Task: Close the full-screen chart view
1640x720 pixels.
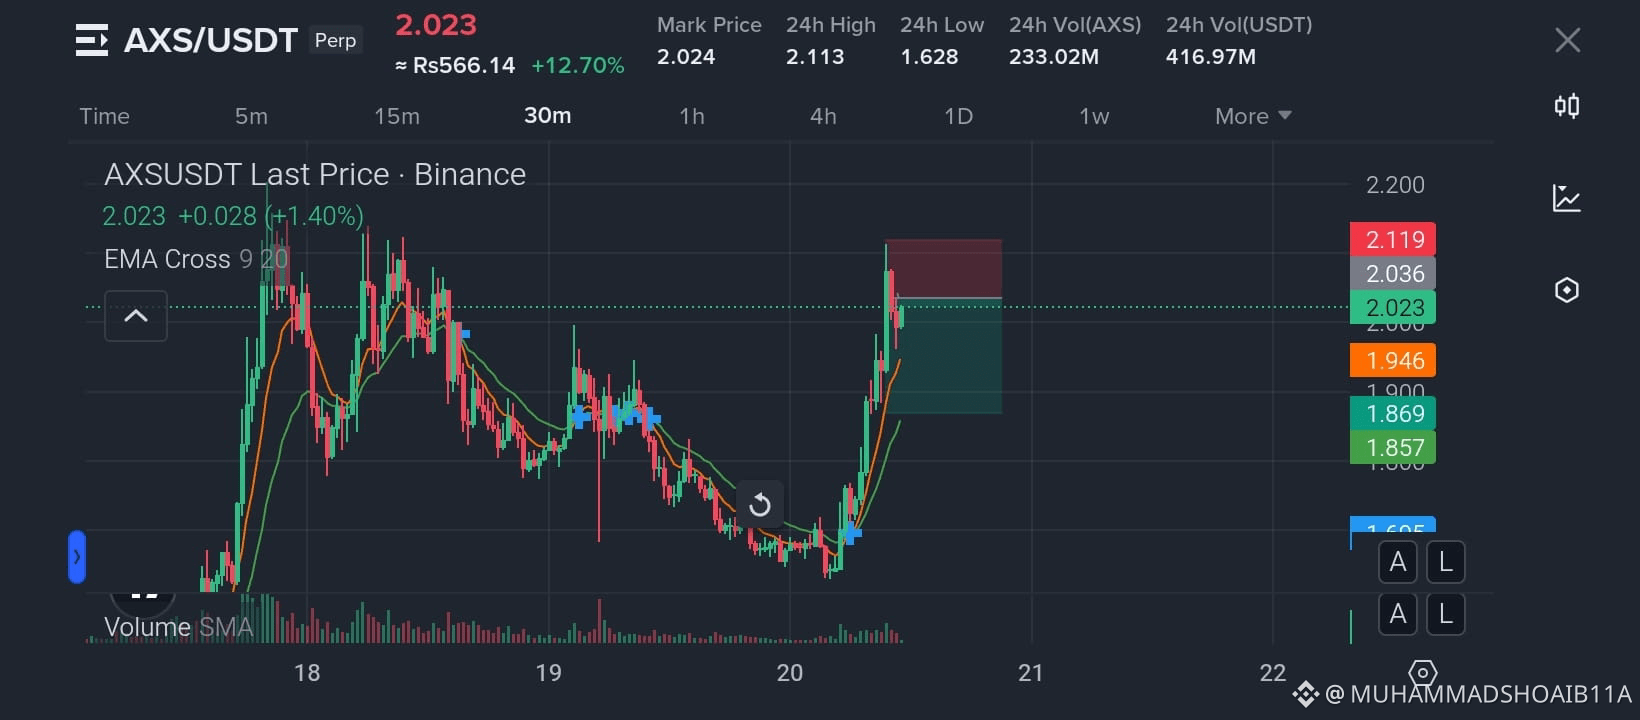Action: pyautogui.click(x=1567, y=40)
